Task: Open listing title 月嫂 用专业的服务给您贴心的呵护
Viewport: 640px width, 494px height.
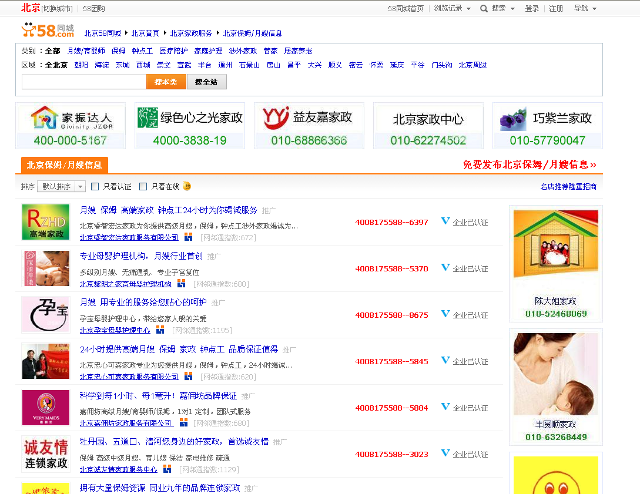Action: pos(143,302)
